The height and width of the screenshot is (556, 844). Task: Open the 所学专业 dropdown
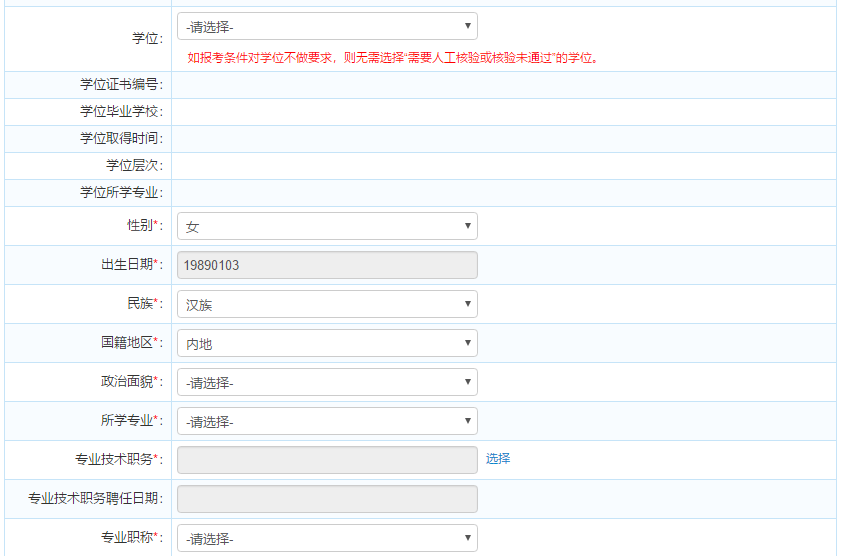(327, 422)
